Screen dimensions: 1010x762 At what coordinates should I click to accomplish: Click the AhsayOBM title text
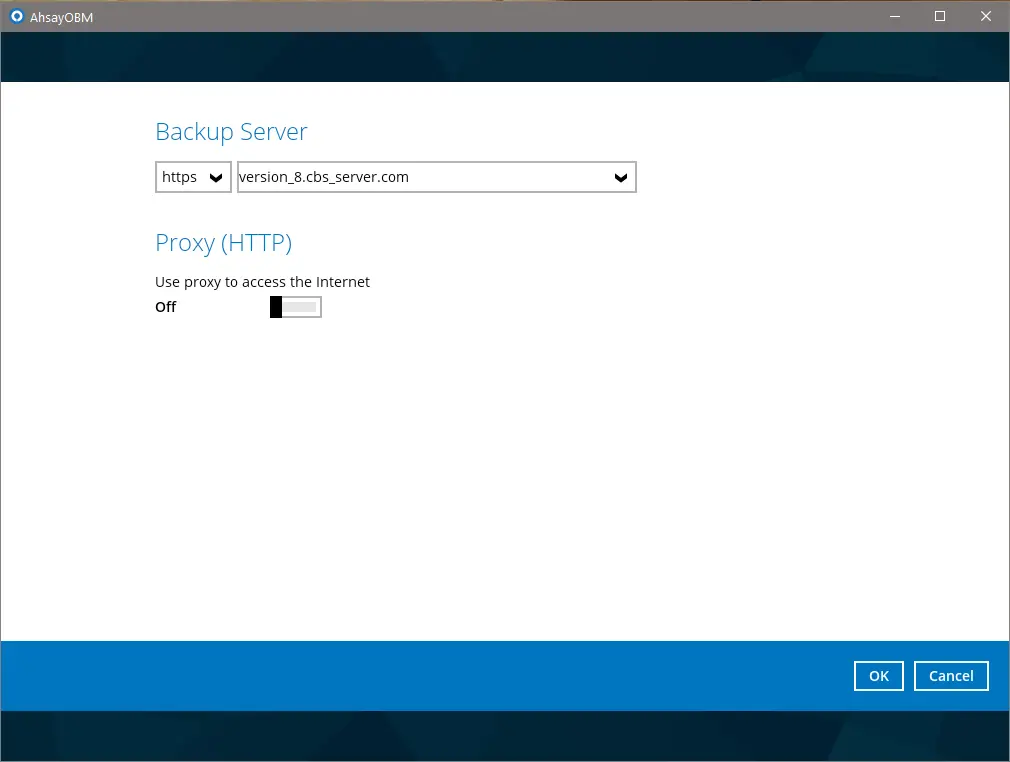pyautogui.click(x=62, y=16)
